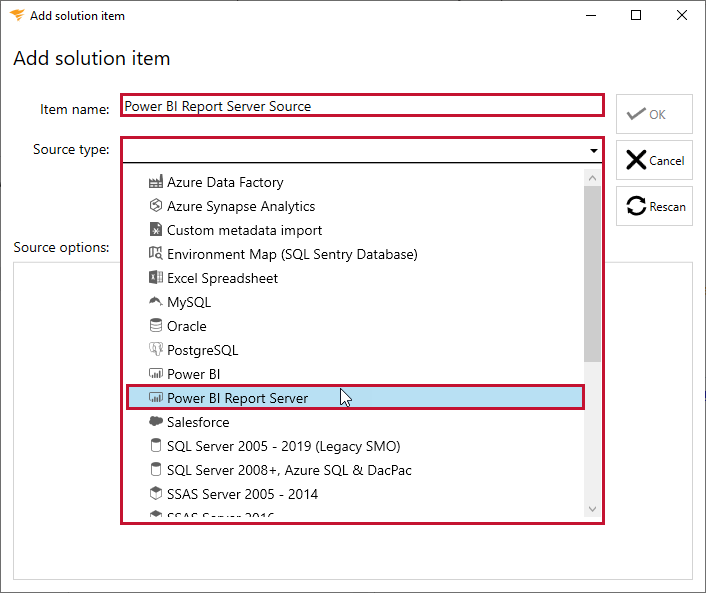Choose Excel Spreadsheet source type

click(355, 278)
